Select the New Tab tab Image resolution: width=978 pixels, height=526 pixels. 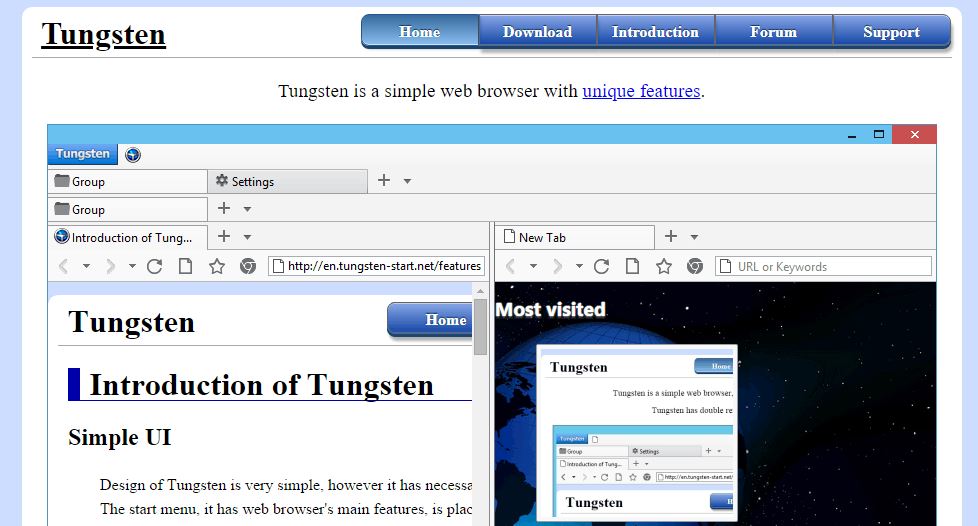coord(574,238)
